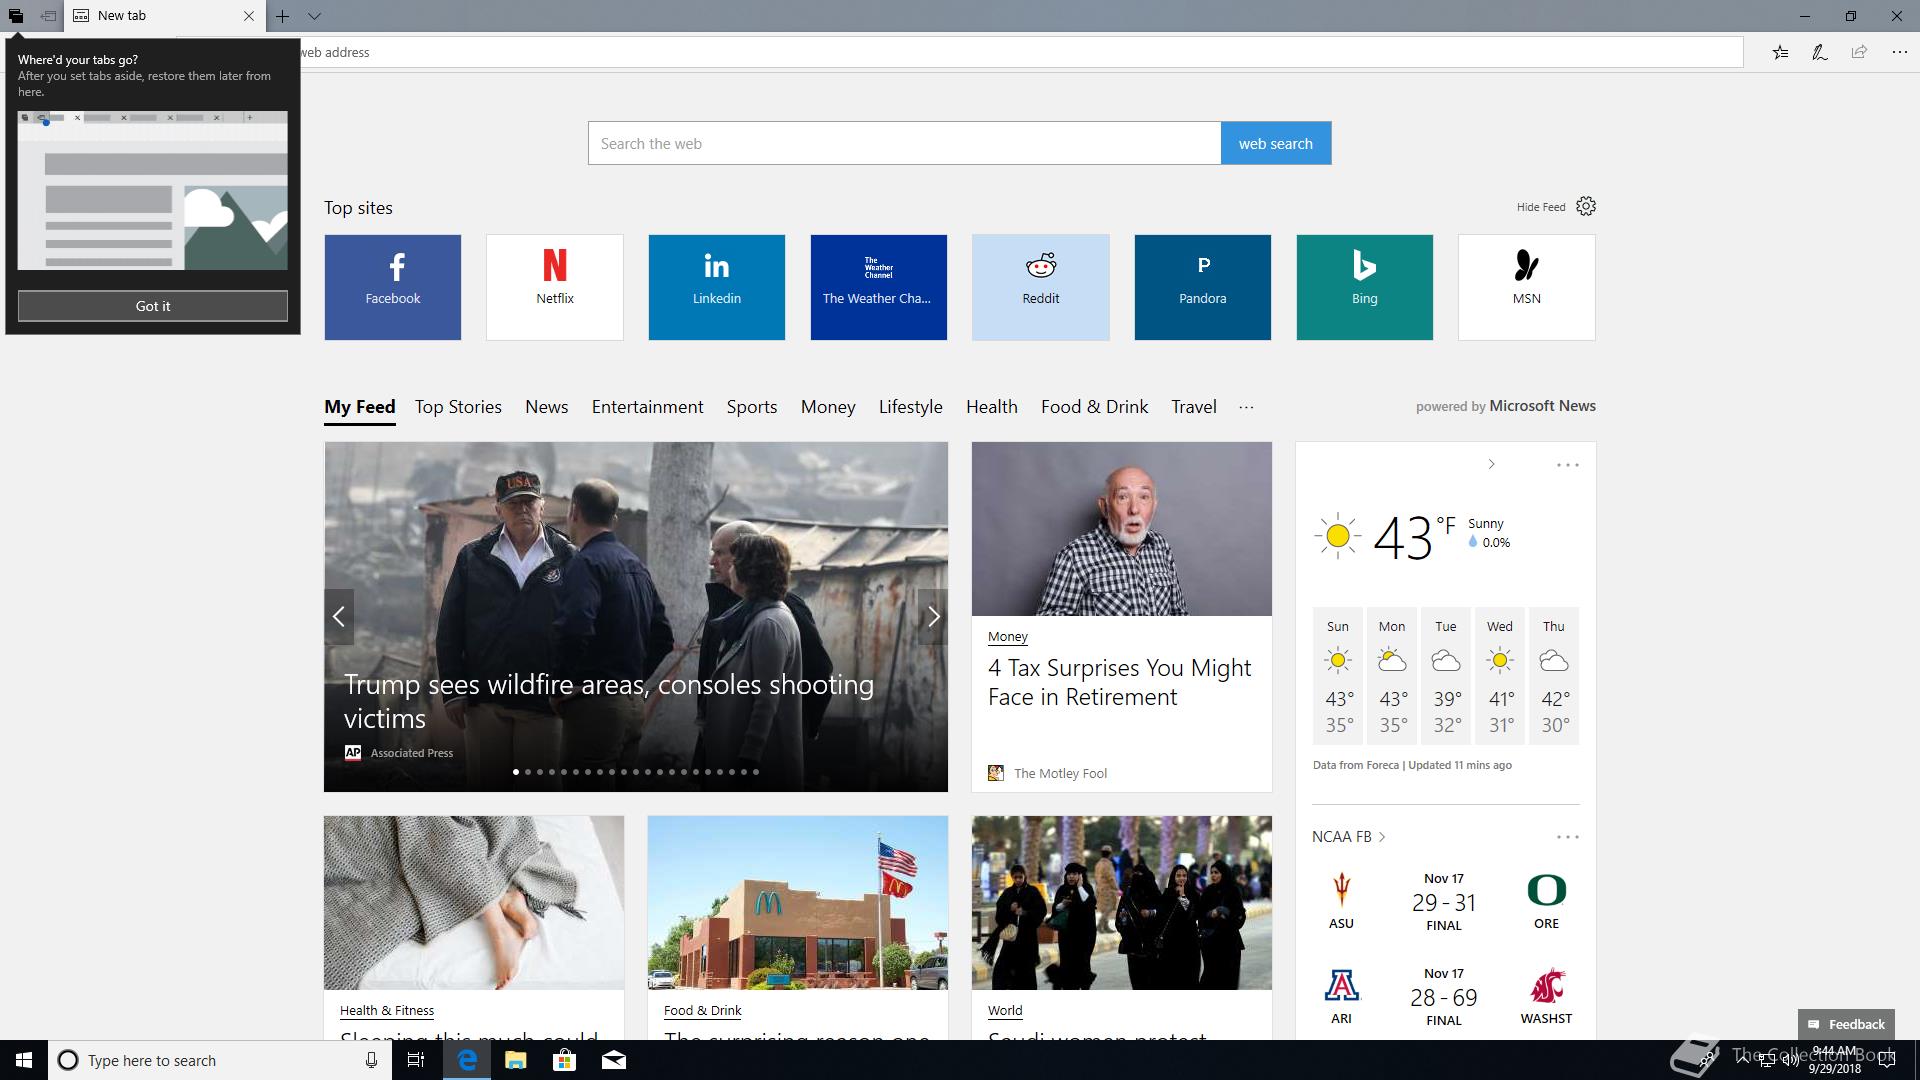The image size is (1920, 1080).
Task: Select Thu forecast day
Action: (x=1554, y=676)
